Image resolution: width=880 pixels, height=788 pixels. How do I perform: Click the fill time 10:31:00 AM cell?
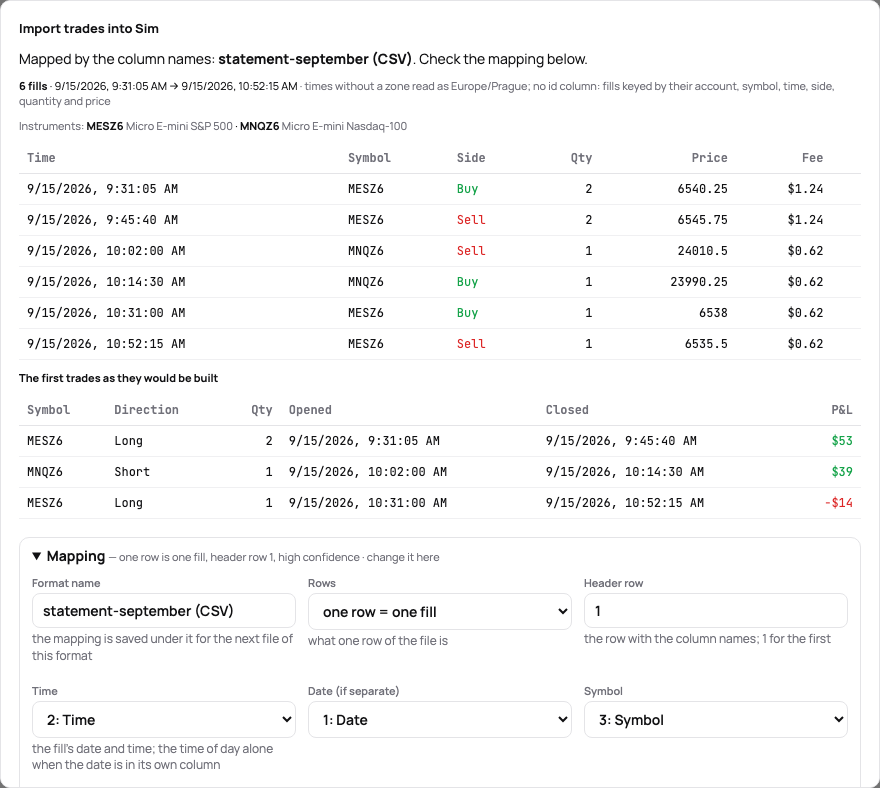[106, 313]
